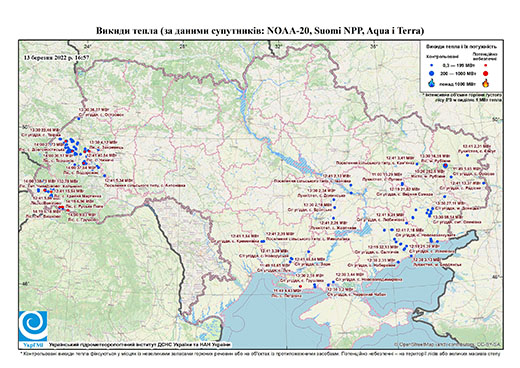Click the small blue dot legend symbol
Image resolution: width=520 pixels, height=368 pixels.
tap(432, 65)
